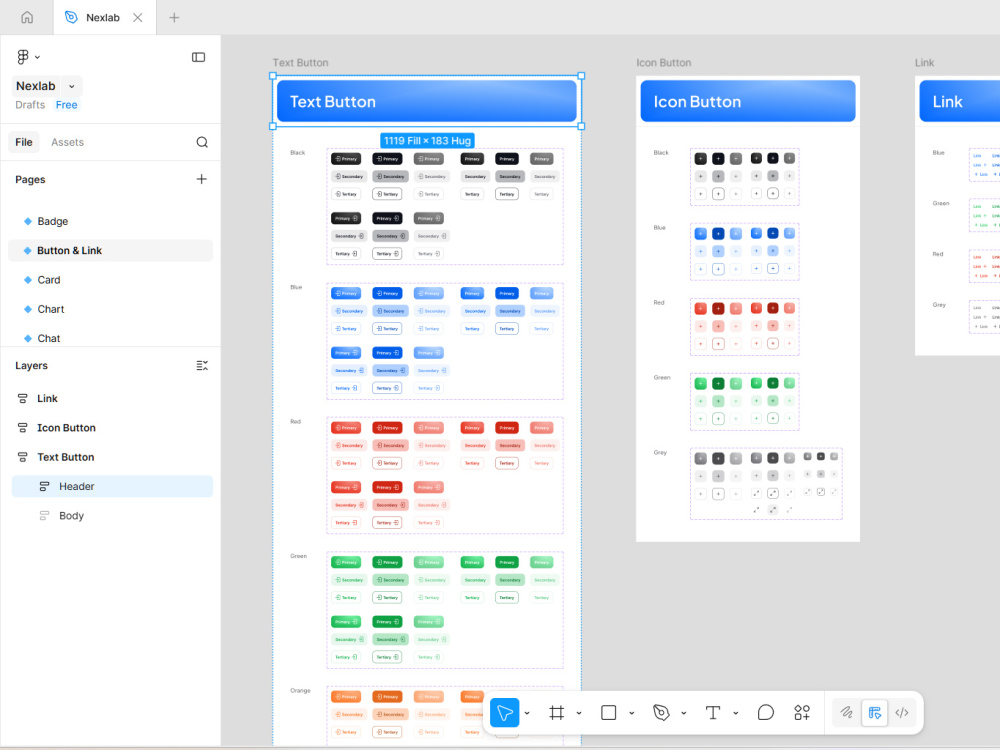Select the Button & Link page
Screen dimensions: 1000x750
pos(110,251)
